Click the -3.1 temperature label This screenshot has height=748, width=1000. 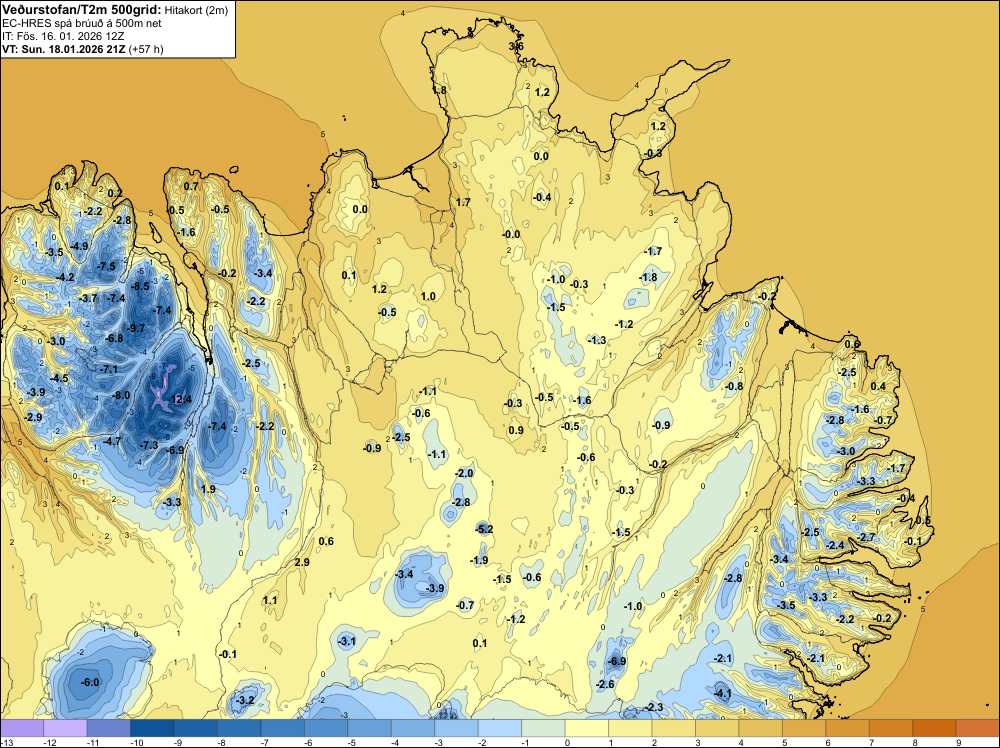coord(346,641)
